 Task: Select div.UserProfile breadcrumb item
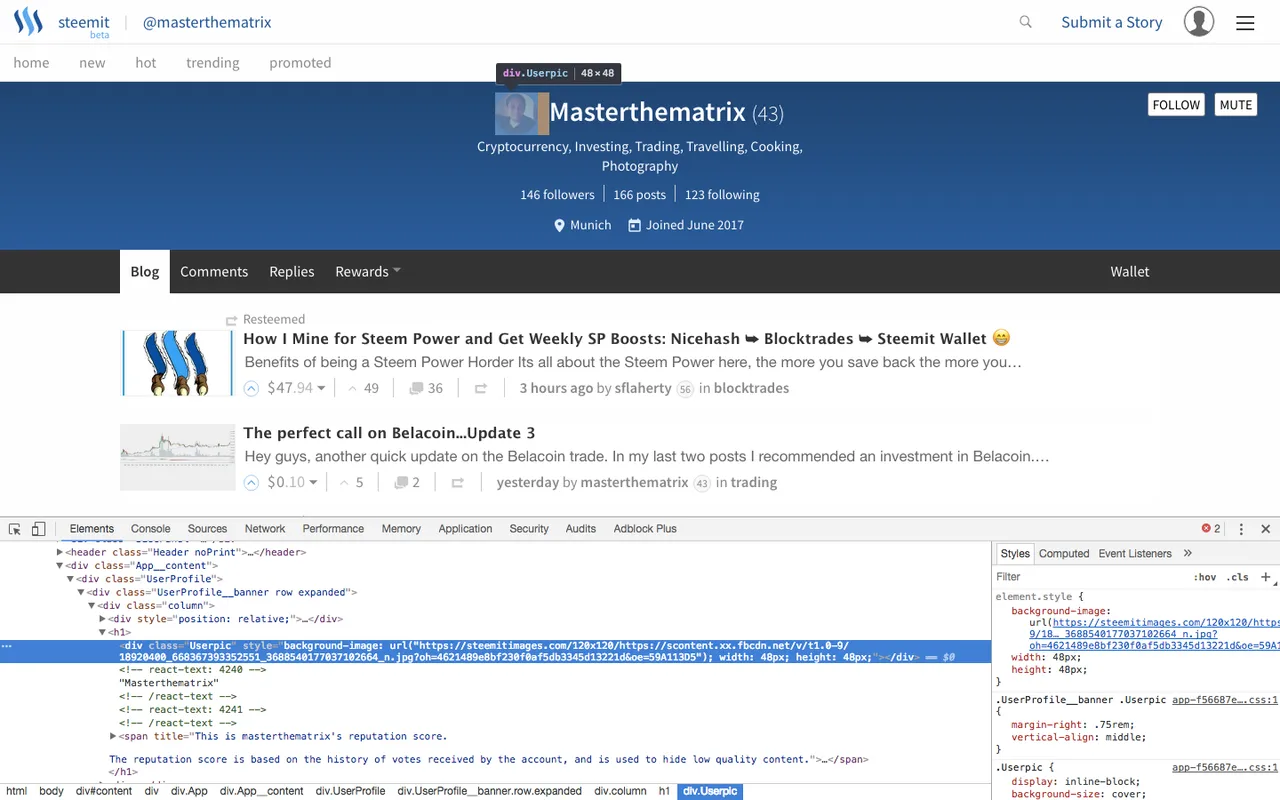click(x=350, y=791)
